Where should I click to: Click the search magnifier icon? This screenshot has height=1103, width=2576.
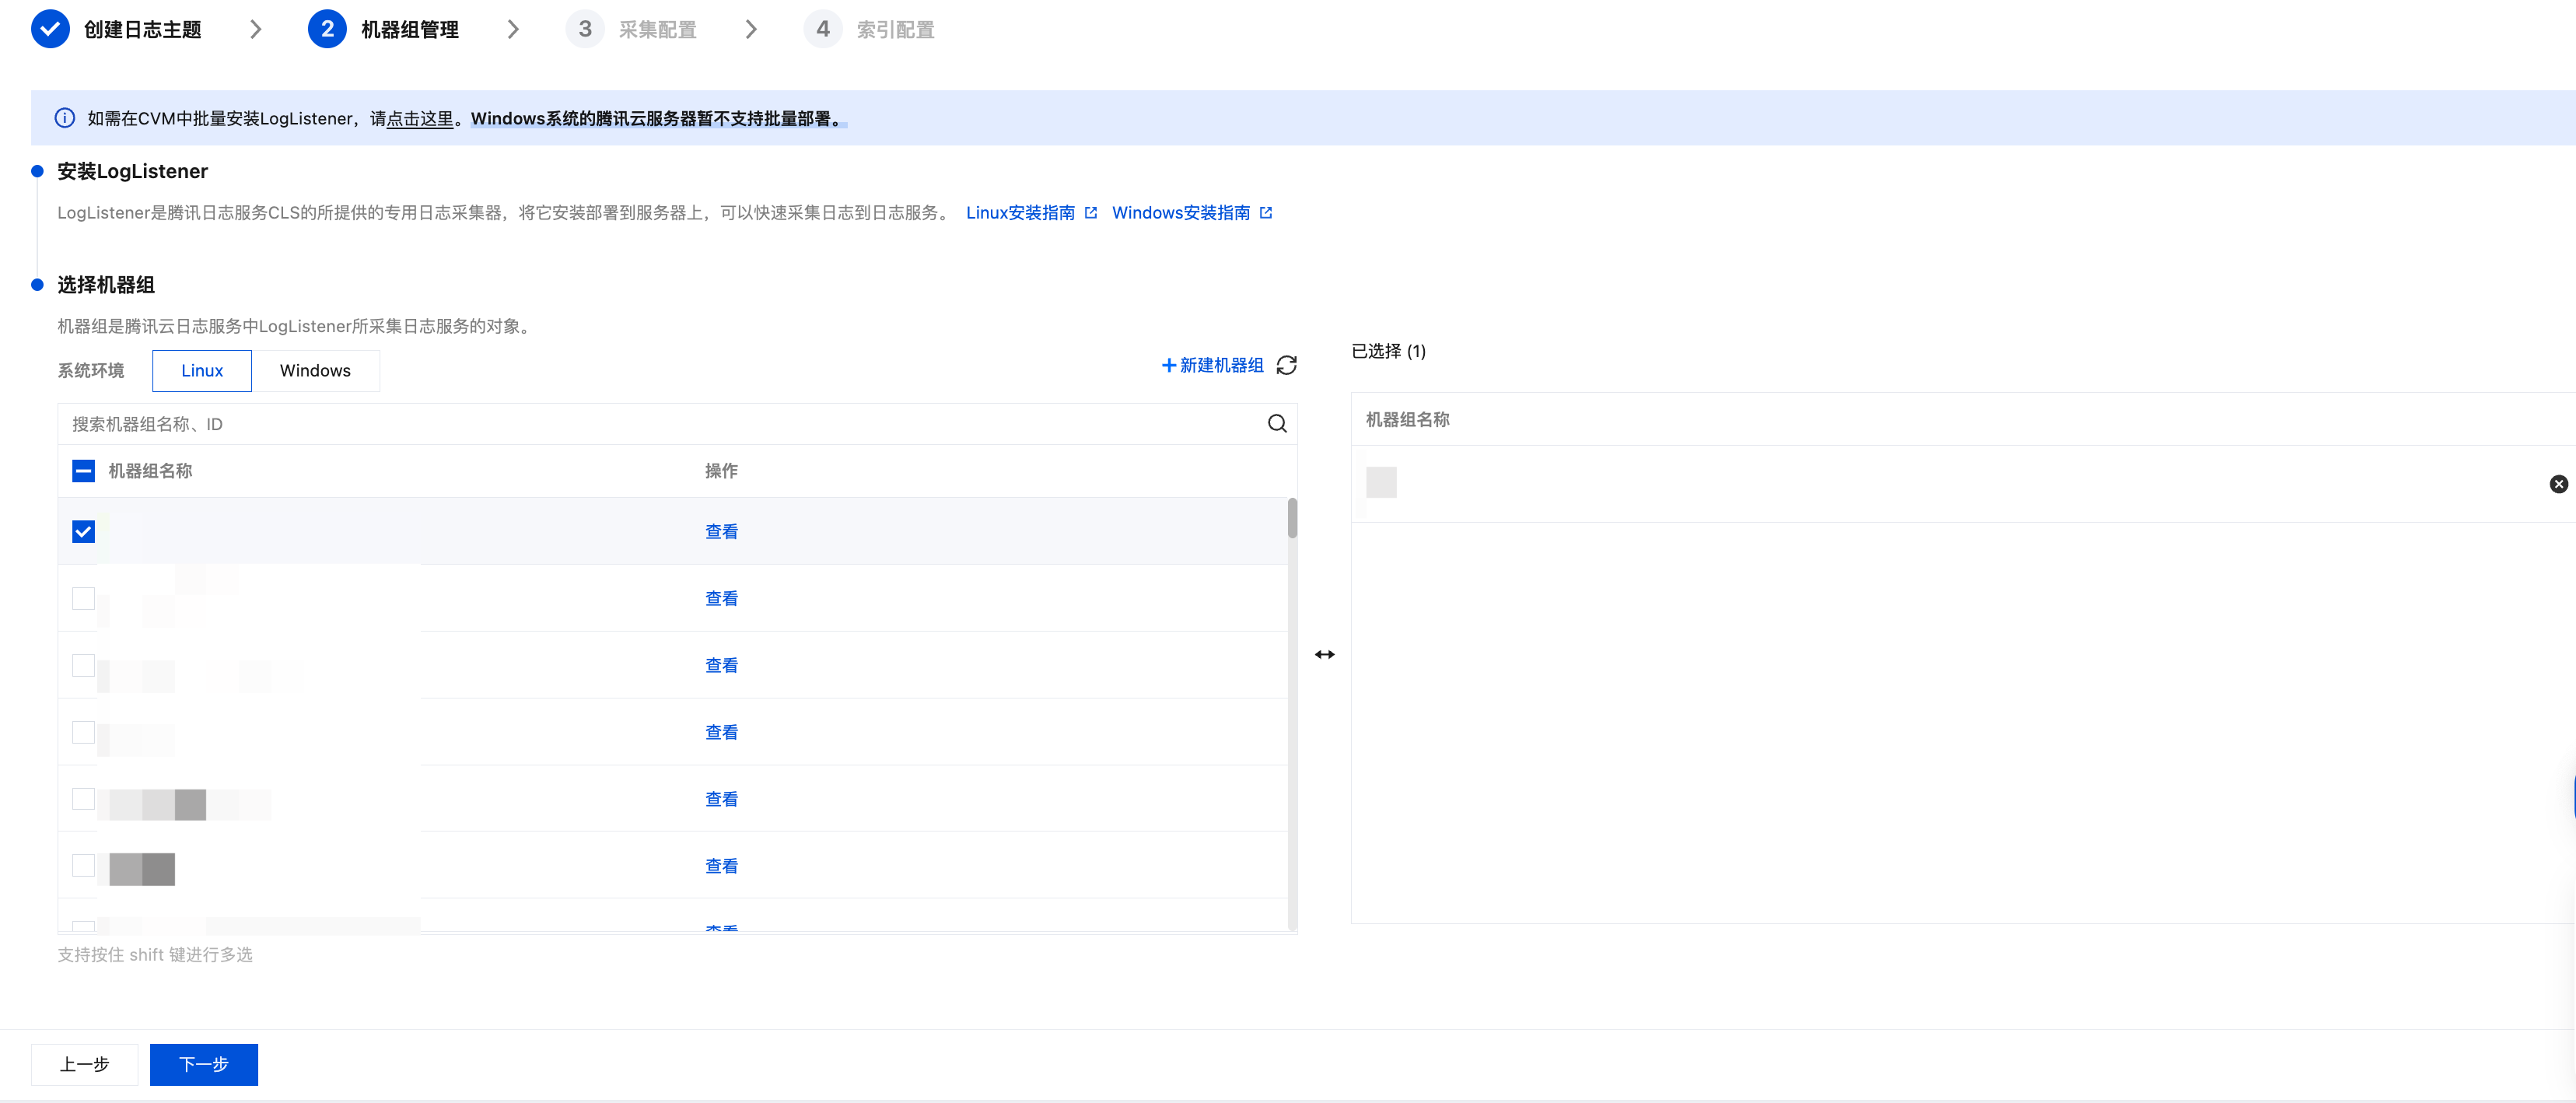point(1277,424)
